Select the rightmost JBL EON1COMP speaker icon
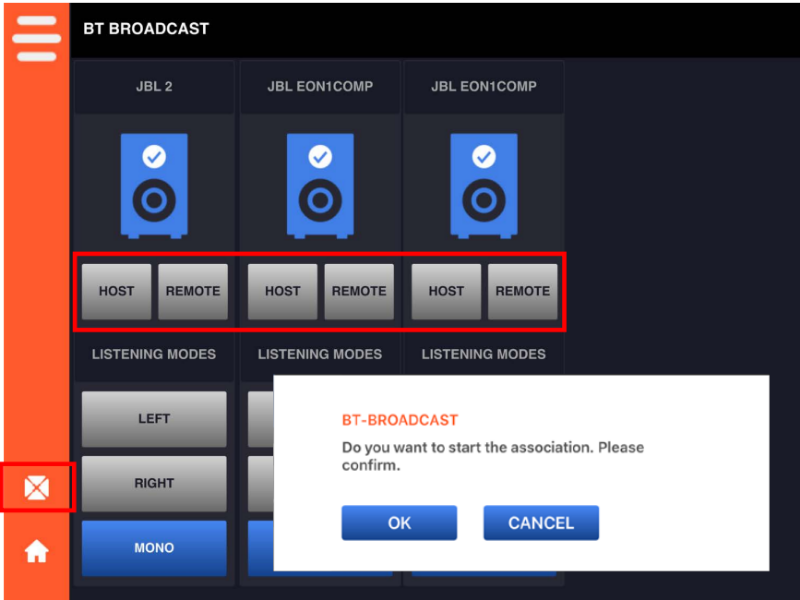This screenshot has width=800, height=600. coord(484,186)
